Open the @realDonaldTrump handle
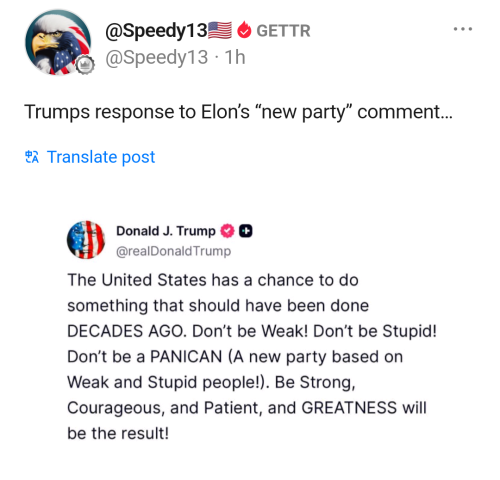The height and width of the screenshot is (480, 500). (173, 251)
